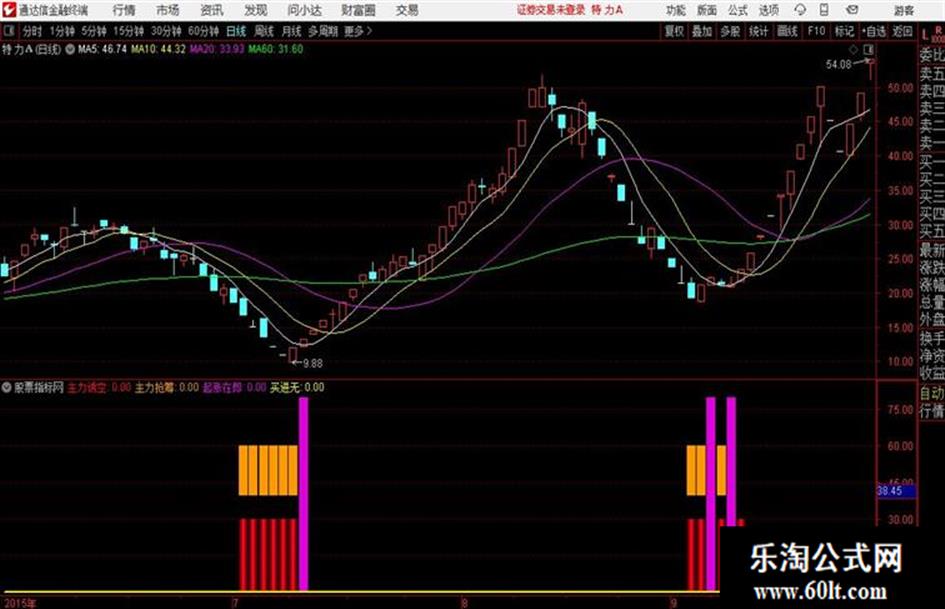Click the MA60 value label
The image size is (945, 609).
(275, 49)
